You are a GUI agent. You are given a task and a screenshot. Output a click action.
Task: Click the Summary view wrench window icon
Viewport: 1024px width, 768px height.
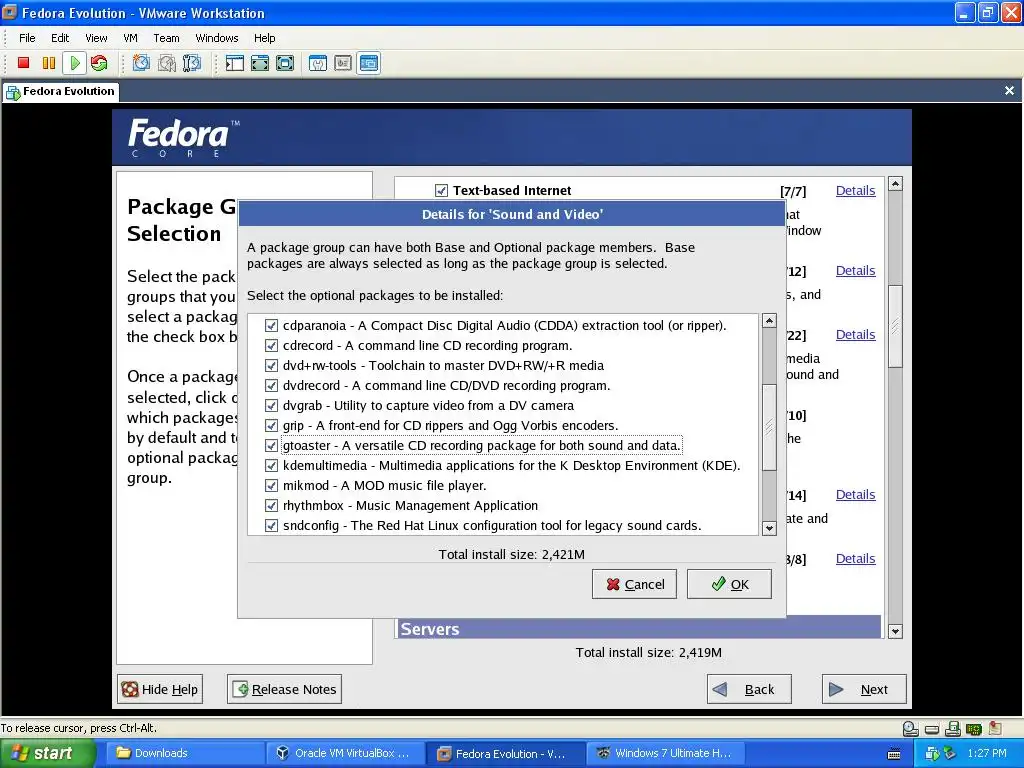pyautogui.click(x=318, y=63)
